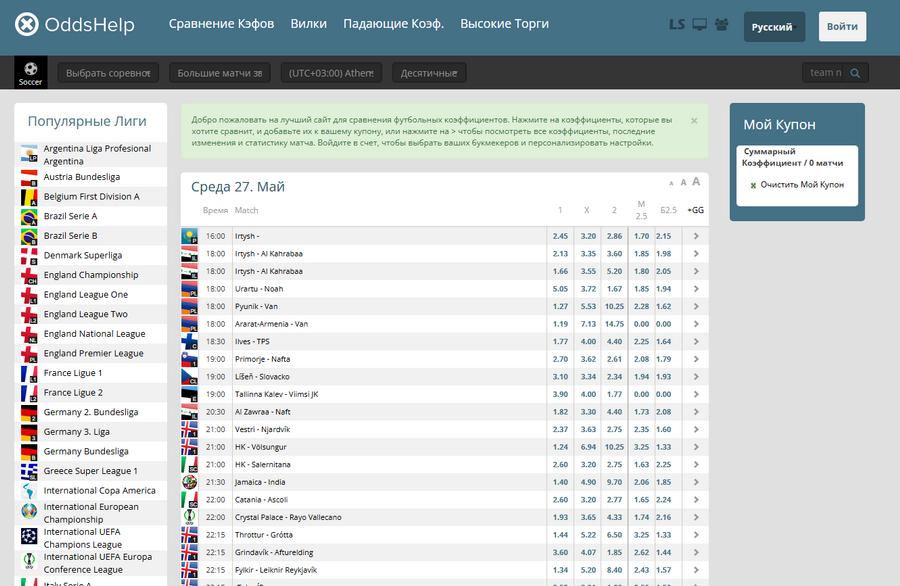Select home odds 1.93 for Crystal Palace
900x586 pixels.
click(x=560, y=517)
